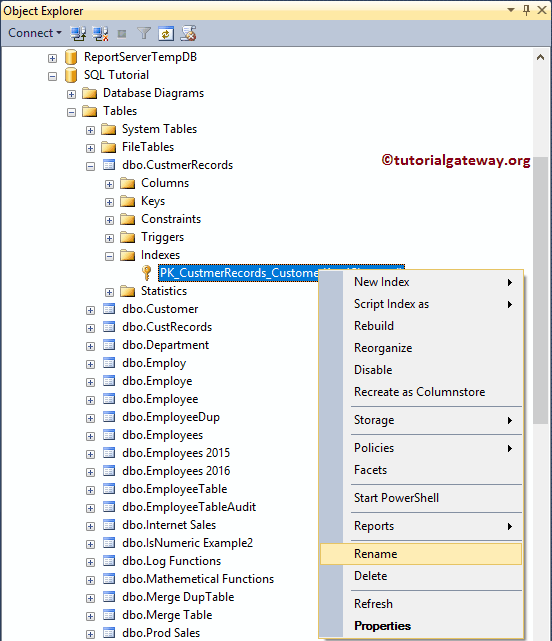
Task: Click the Activity Monitor toolbar icon
Action: 188,34
